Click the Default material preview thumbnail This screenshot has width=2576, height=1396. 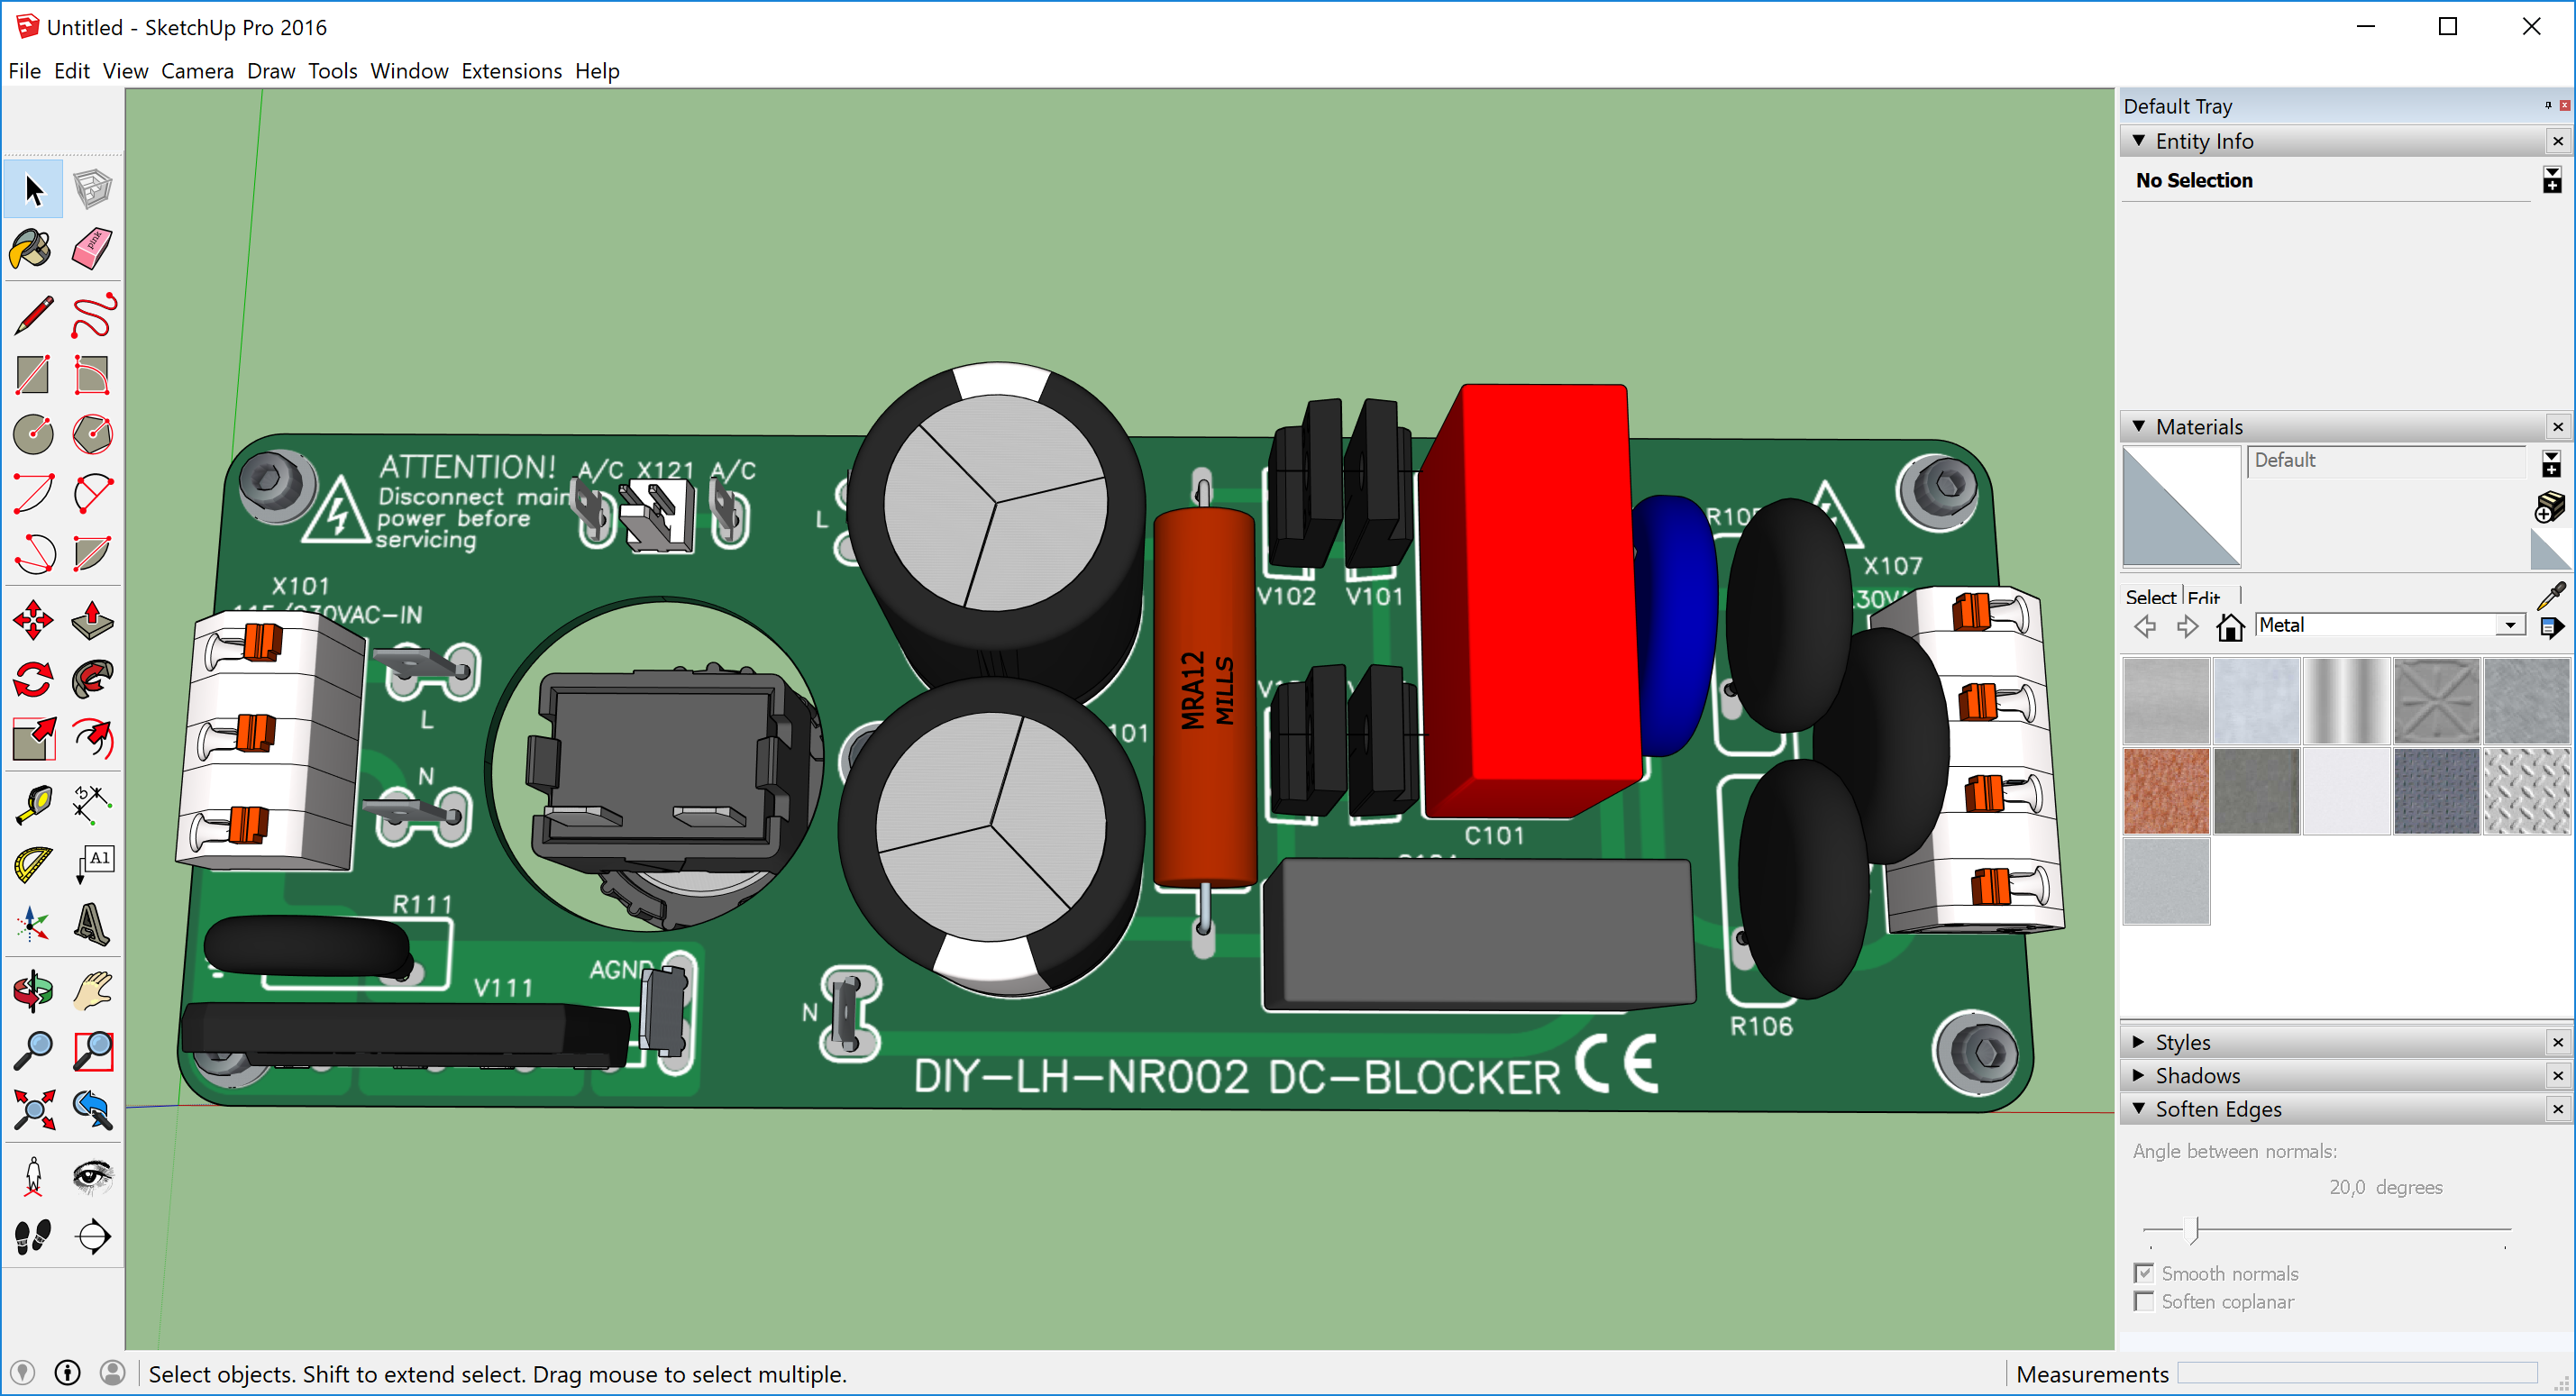2181,506
